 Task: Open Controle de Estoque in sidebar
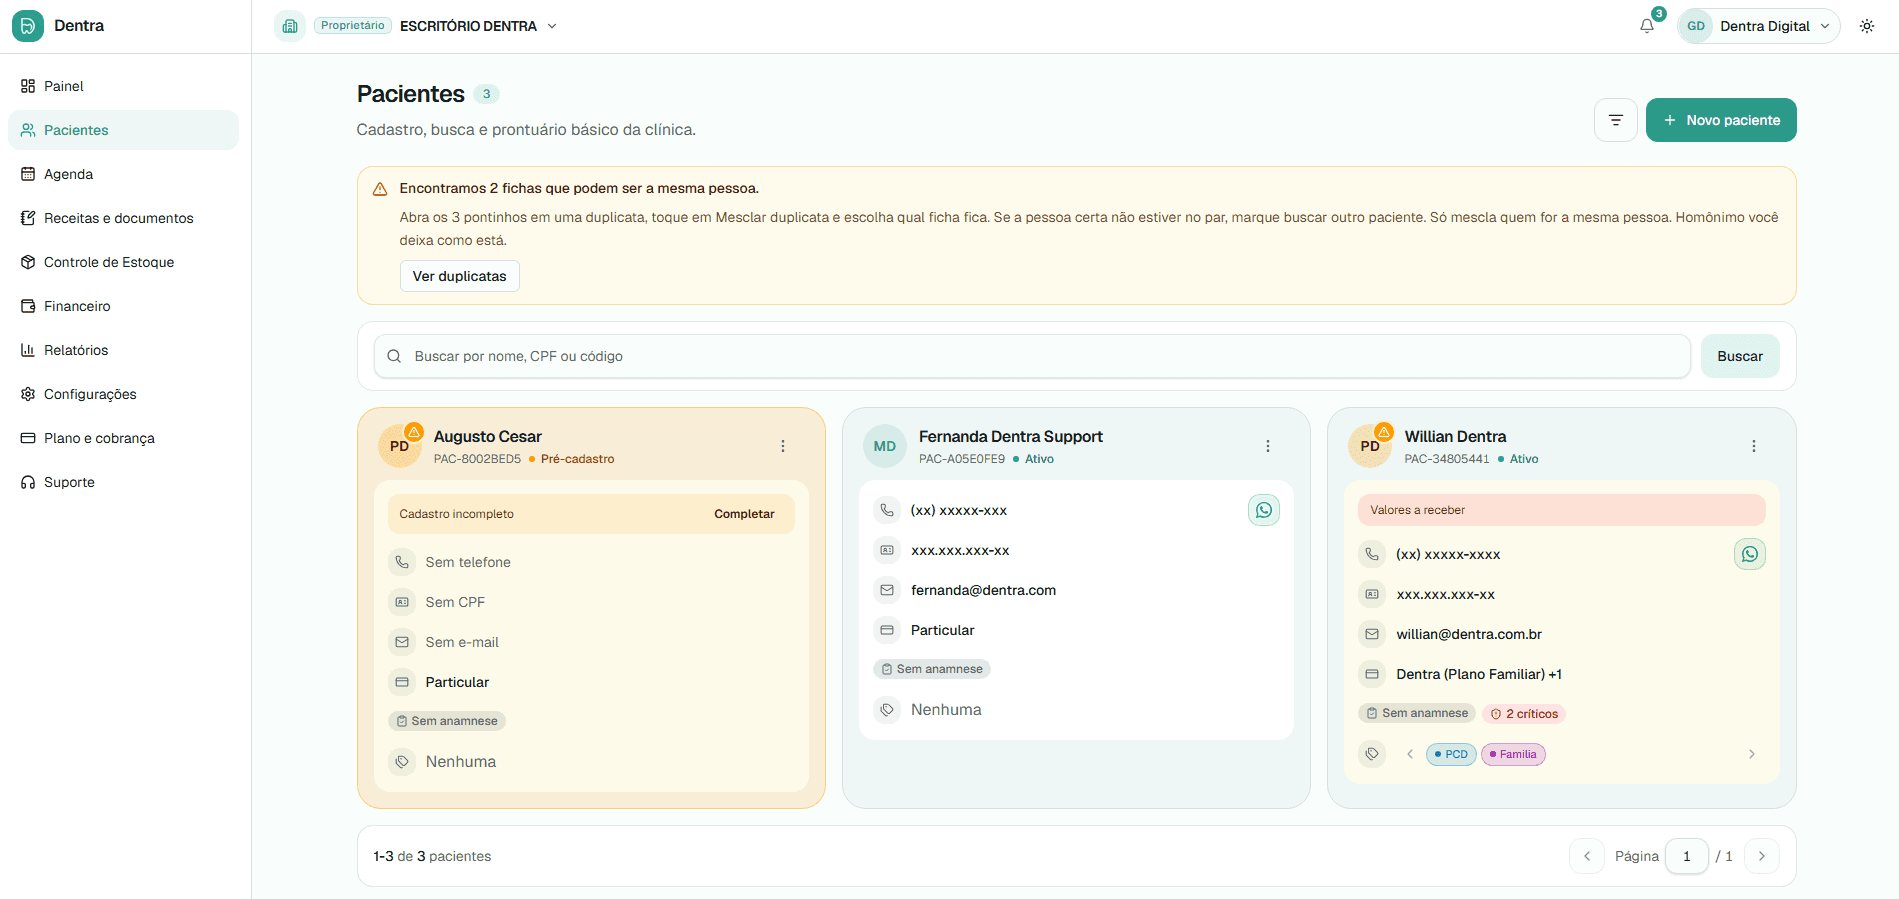click(123, 262)
